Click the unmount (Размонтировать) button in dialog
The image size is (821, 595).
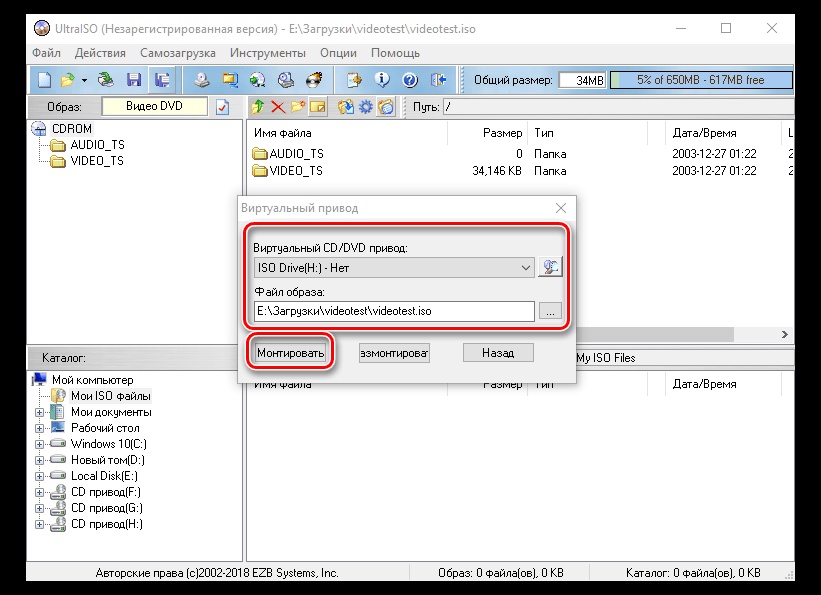pos(394,353)
